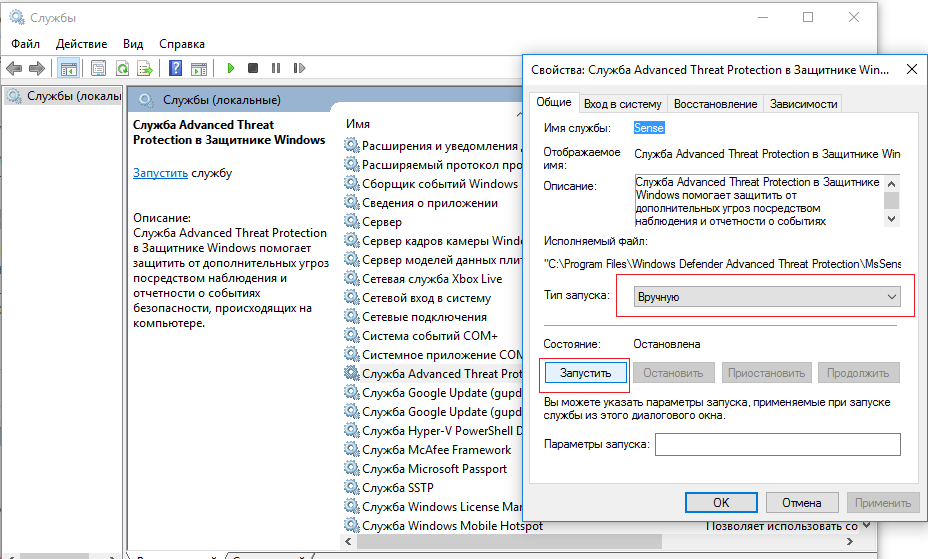Screen dimensions: 928x559
Task: Switch to the Зависимости tab
Action: [803, 104]
